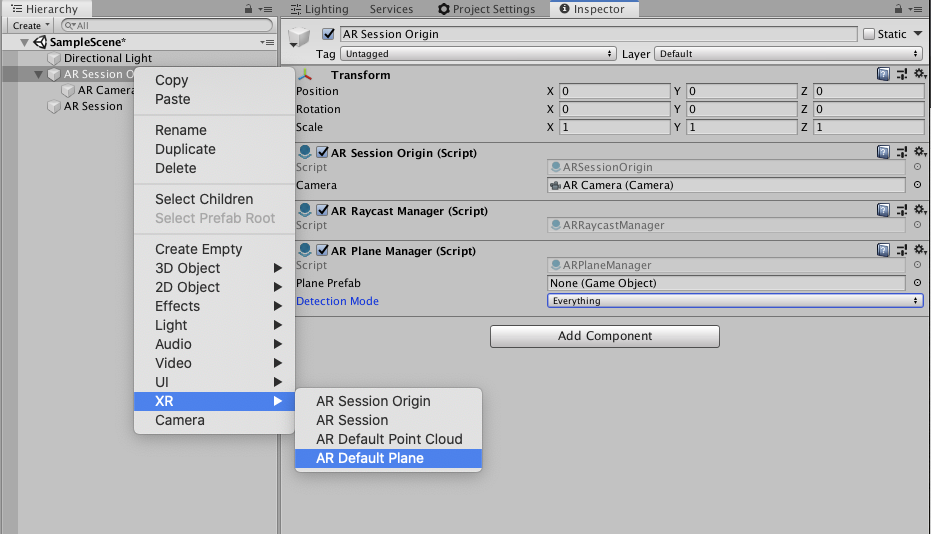Open help for AR Plane Manager
The height and width of the screenshot is (534, 931).
click(x=883, y=250)
